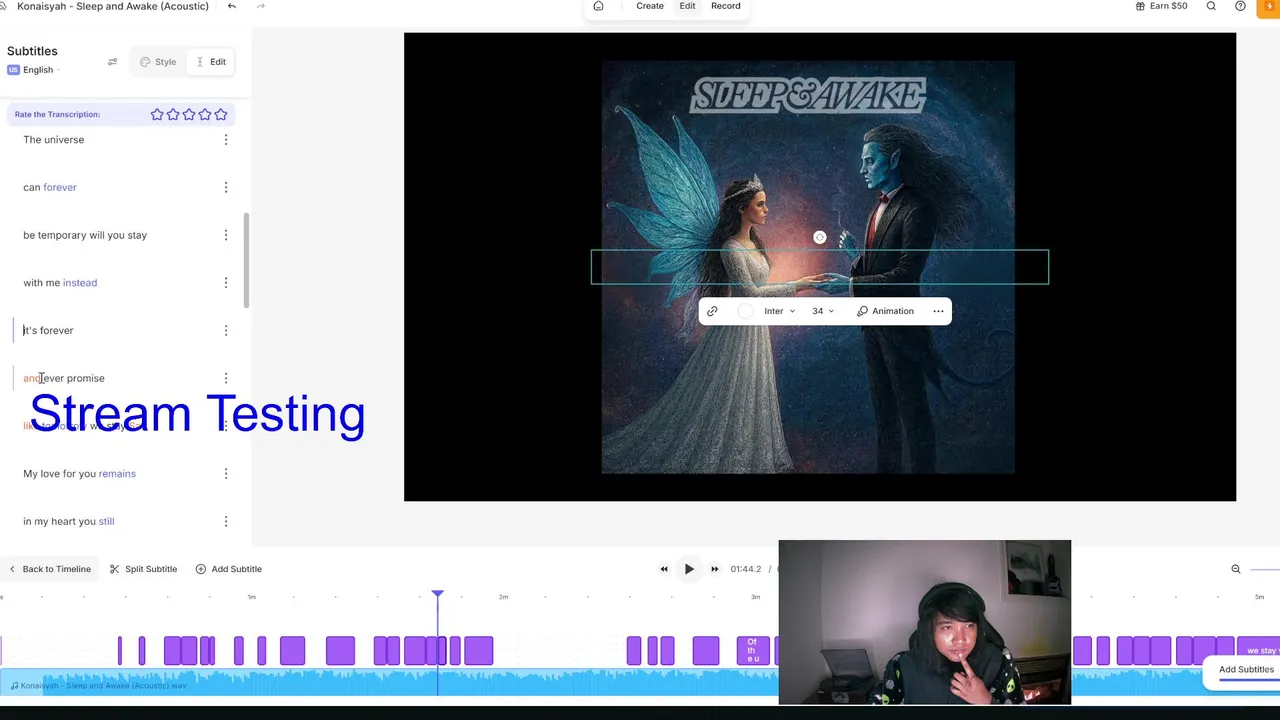
Task: Open options for 'My love for you remains'
Action: 226,474
